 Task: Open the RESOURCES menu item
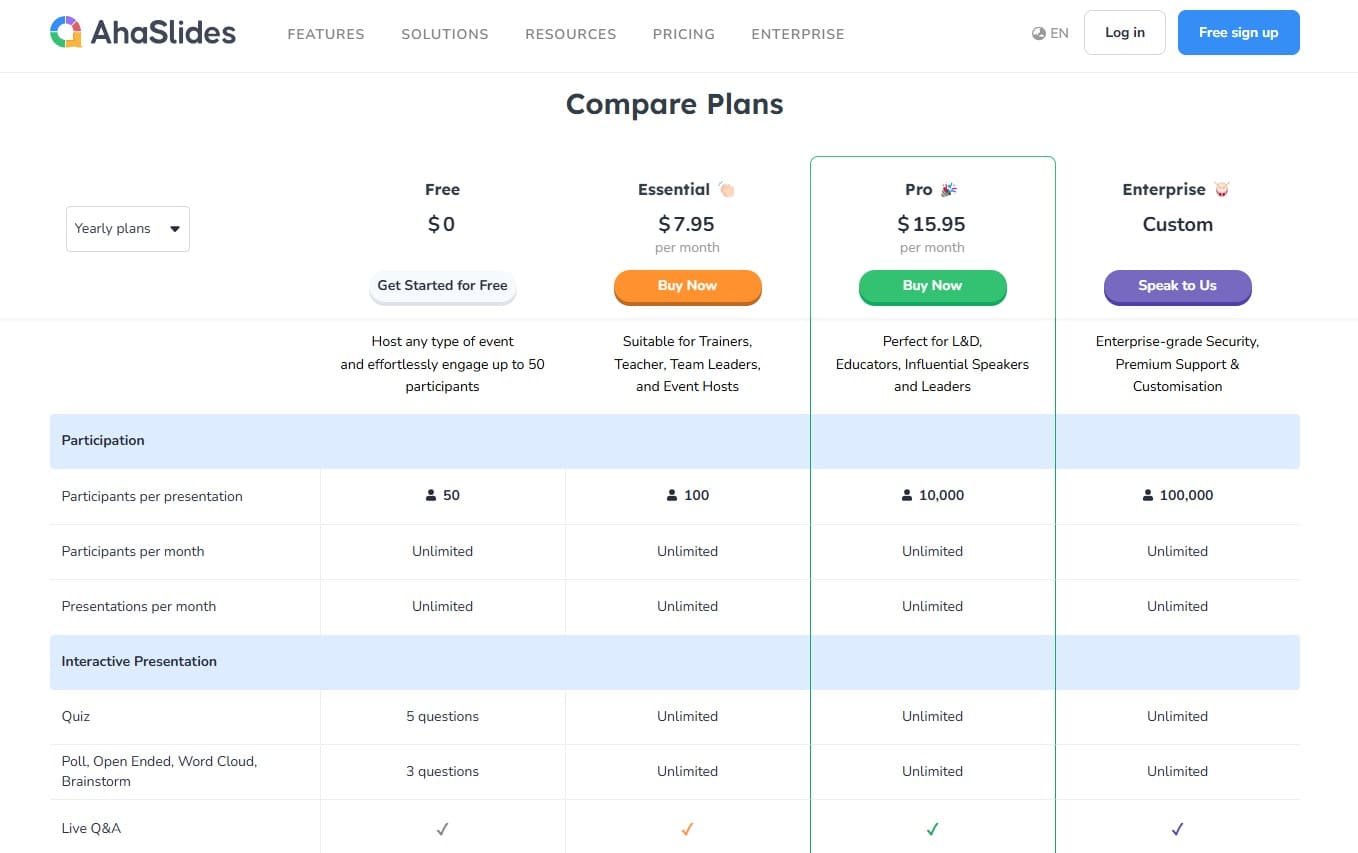pyautogui.click(x=570, y=33)
